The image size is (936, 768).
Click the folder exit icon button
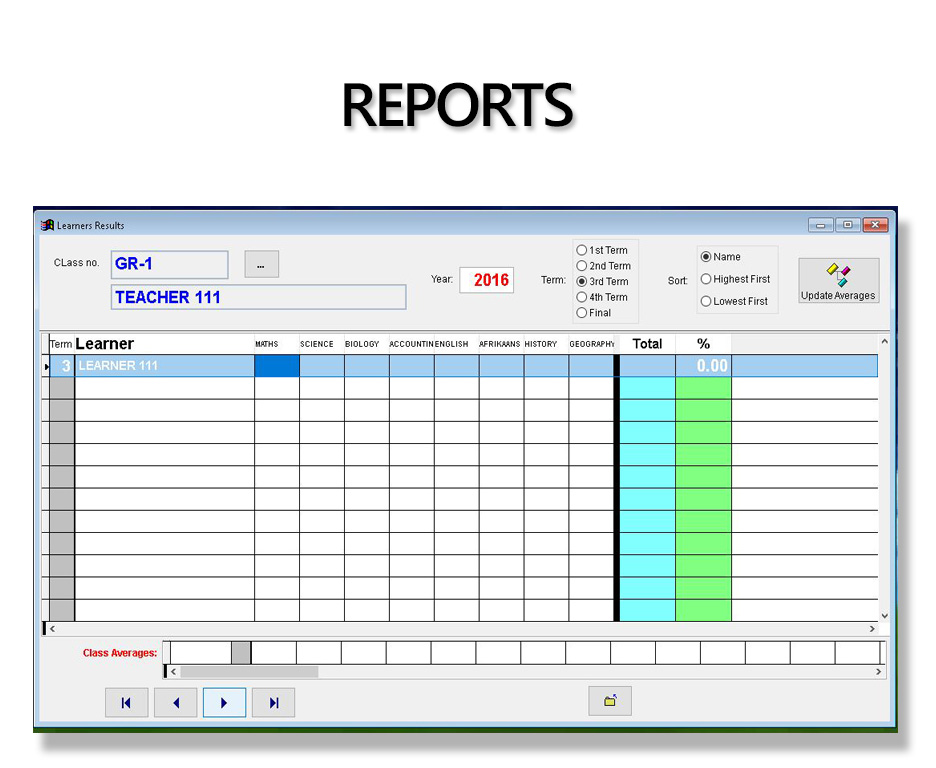(610, 701)
